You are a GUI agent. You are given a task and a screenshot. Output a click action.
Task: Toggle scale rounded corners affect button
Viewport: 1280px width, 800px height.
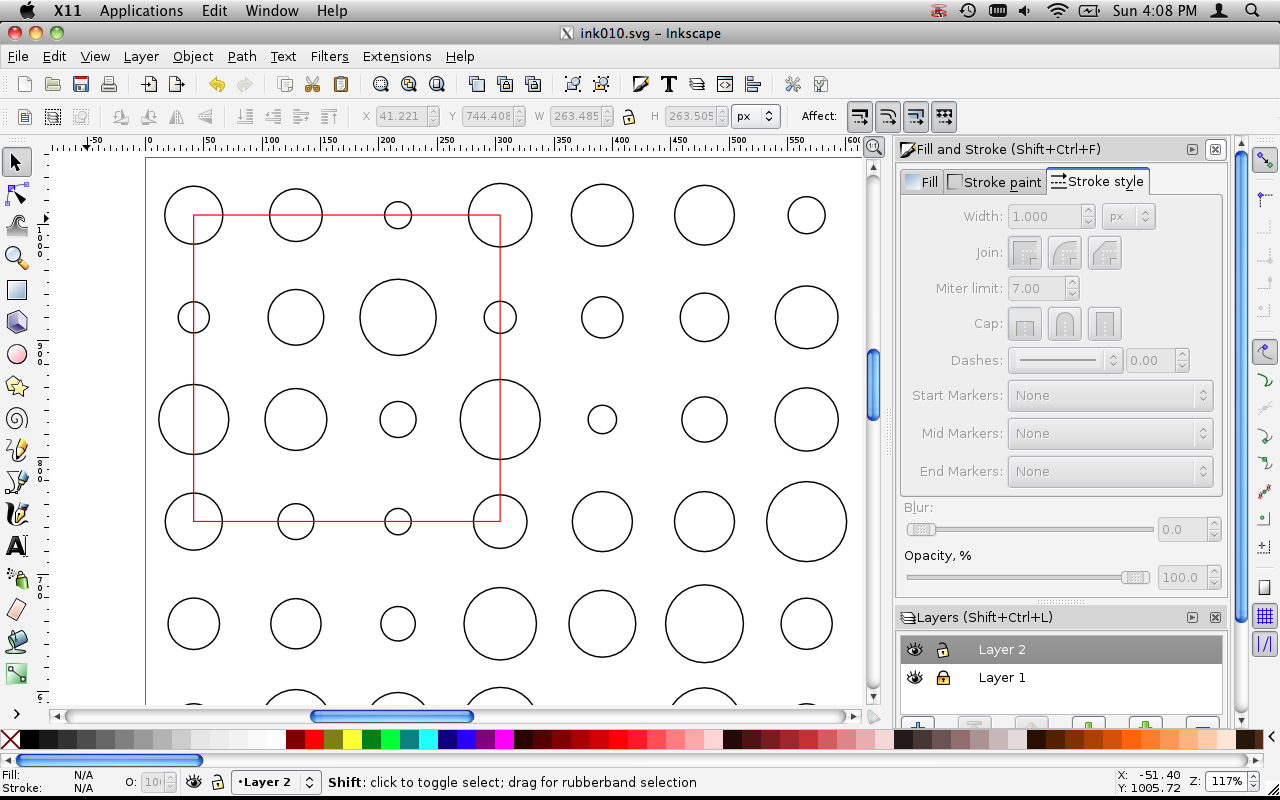[888, 116]
